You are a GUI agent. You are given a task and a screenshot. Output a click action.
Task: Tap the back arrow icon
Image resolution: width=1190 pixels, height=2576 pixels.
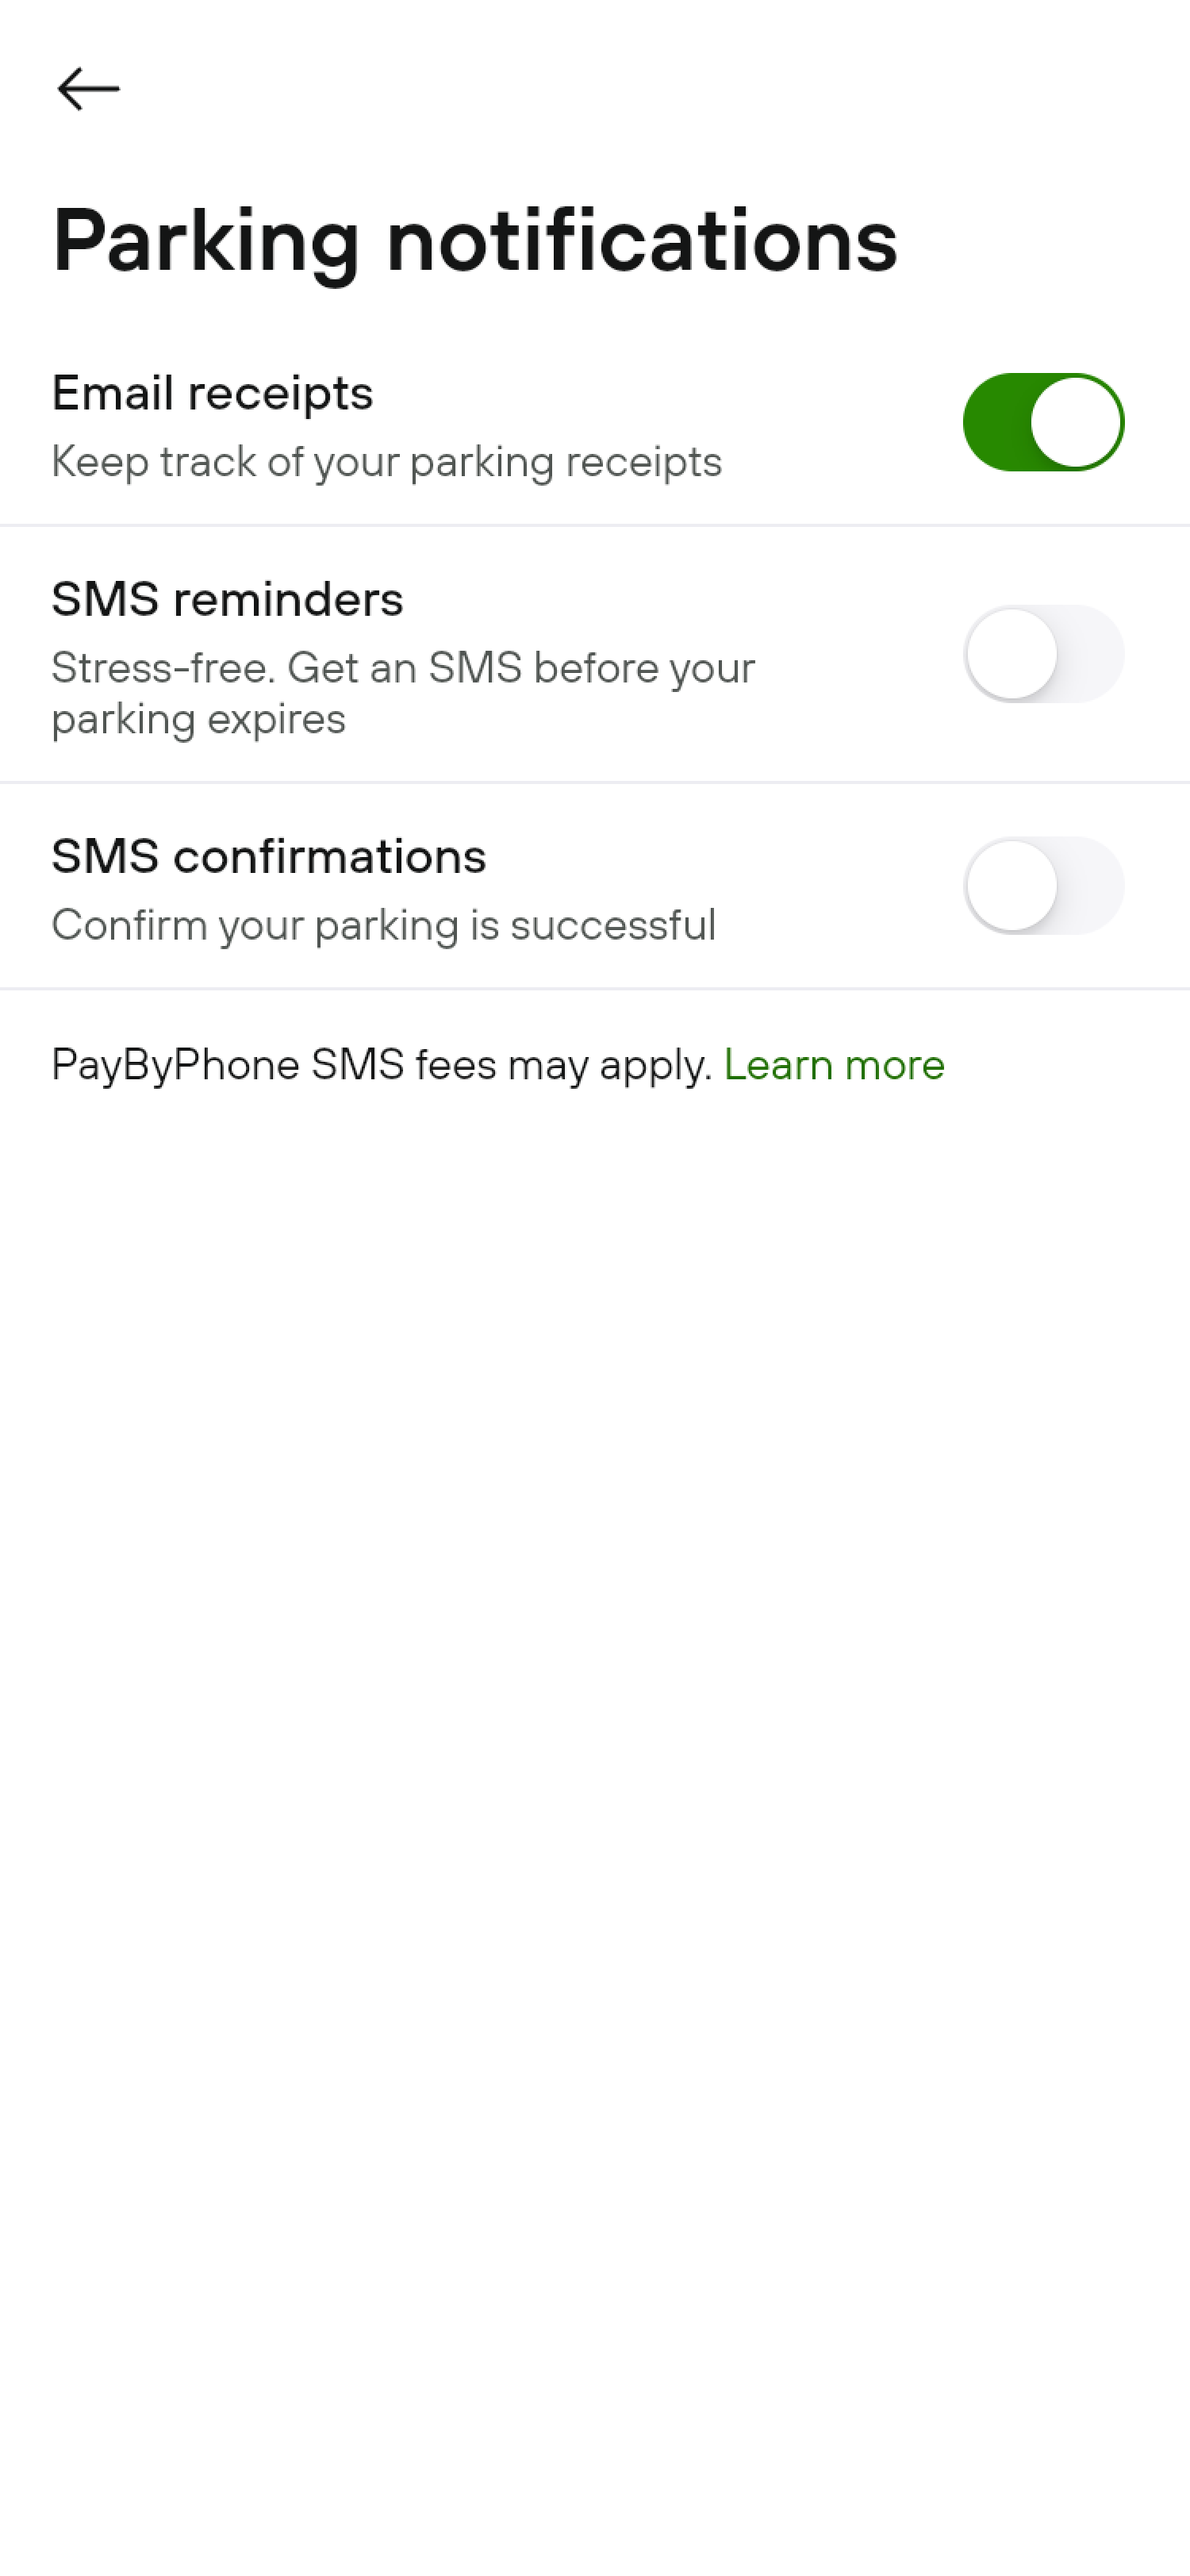(x=88, y=89)
